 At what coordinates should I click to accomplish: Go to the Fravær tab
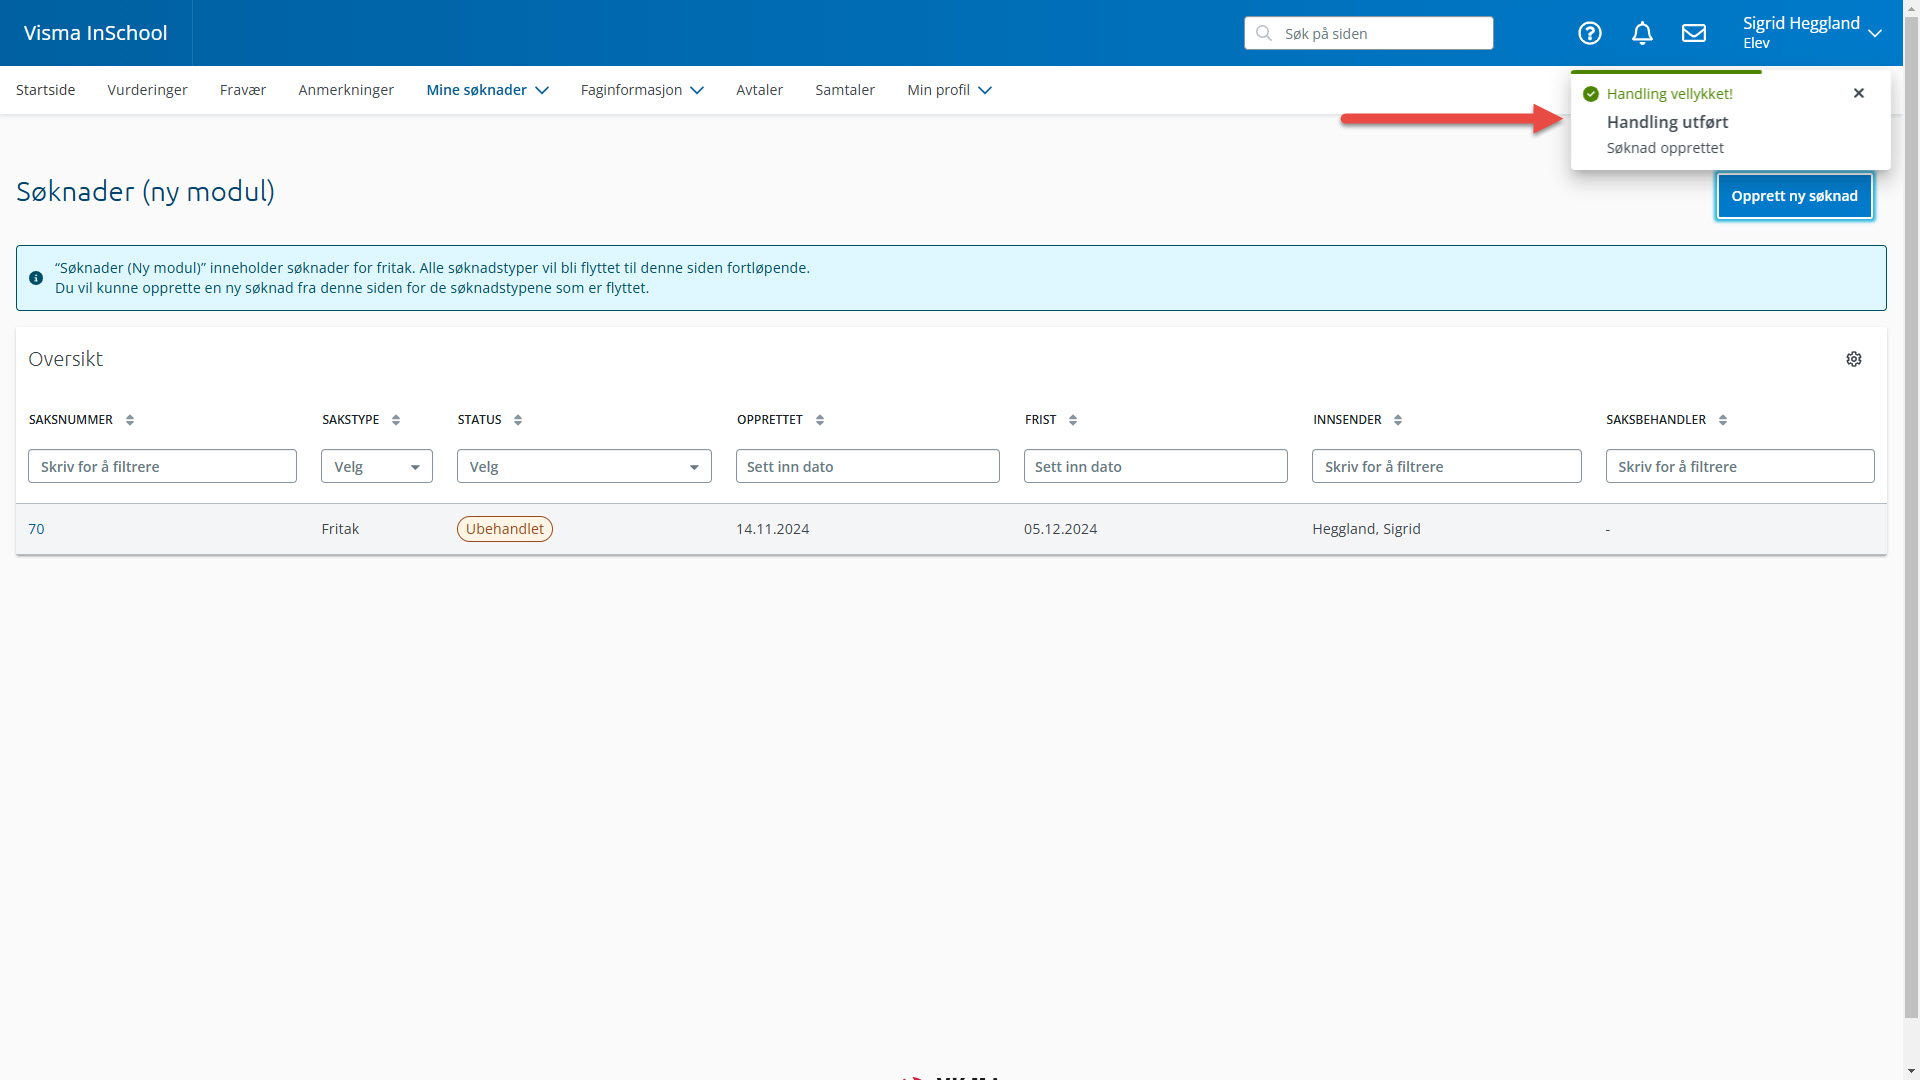pyautogui.click(x=243, y=90)
